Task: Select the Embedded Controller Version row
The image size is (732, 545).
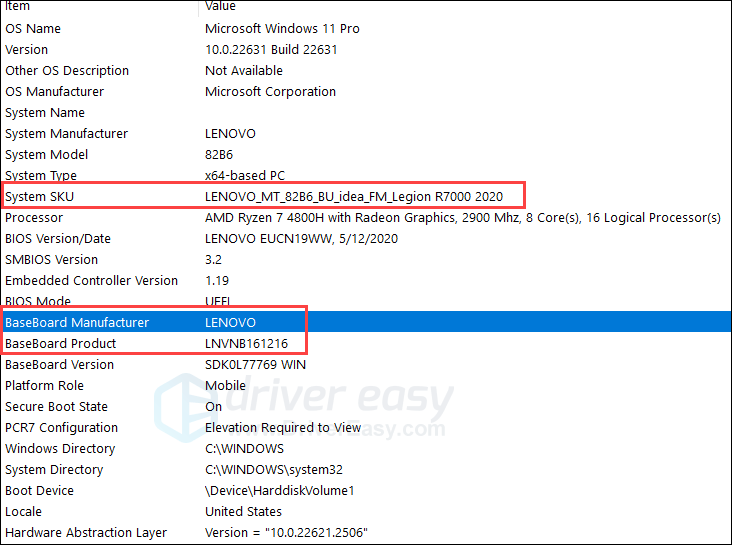Action: click(x=366, y=281)
